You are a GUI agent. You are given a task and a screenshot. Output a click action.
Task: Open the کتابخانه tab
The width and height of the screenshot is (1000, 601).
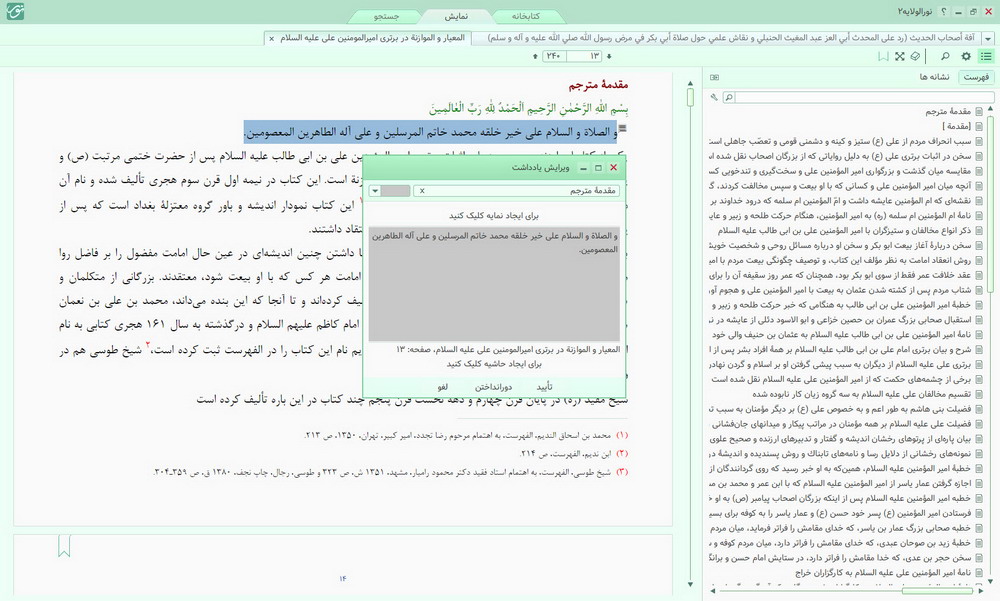click(x=526, y=16)
